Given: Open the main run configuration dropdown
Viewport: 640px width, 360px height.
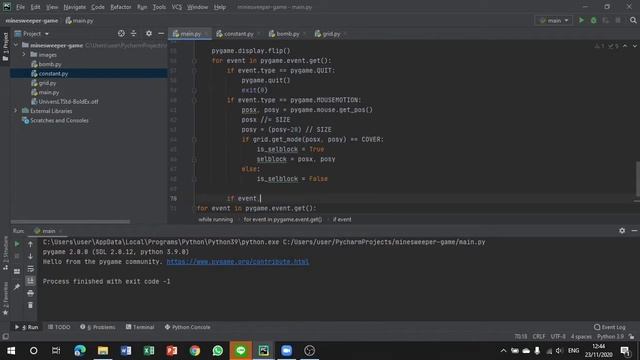Looking at the screenshot, I should (554, 20).
